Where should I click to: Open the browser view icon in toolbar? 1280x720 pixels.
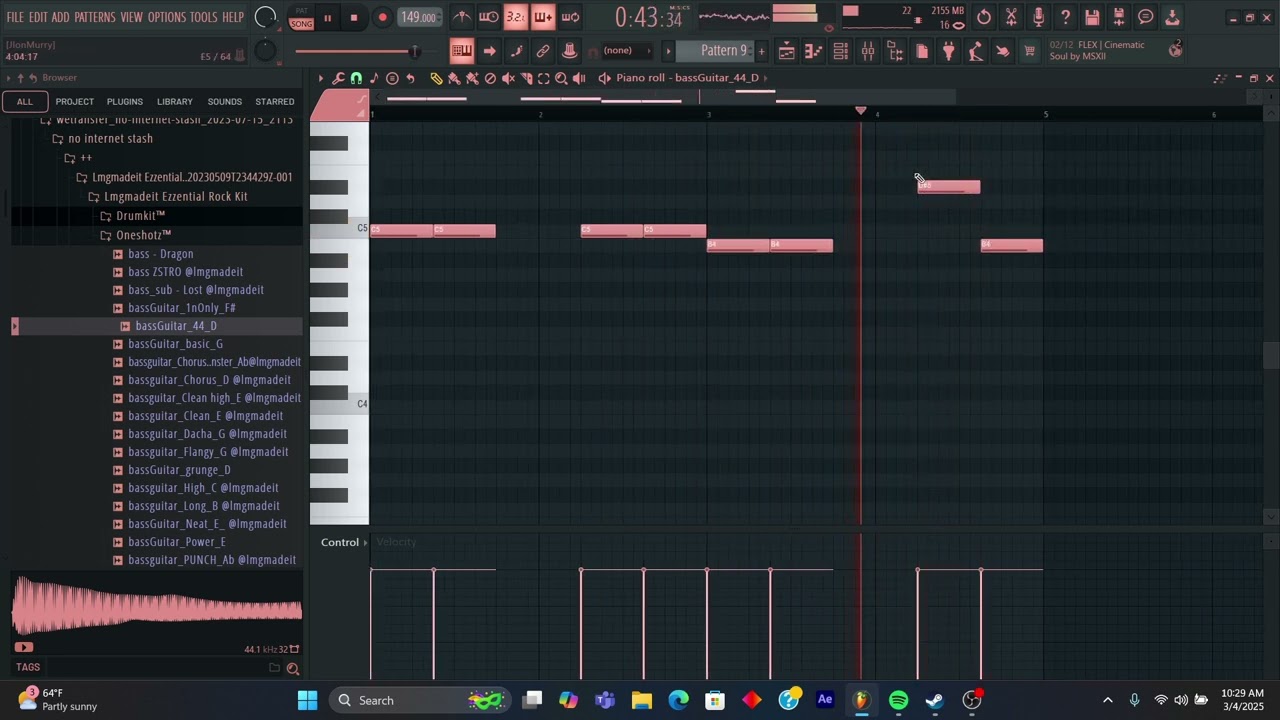[895, 51]
